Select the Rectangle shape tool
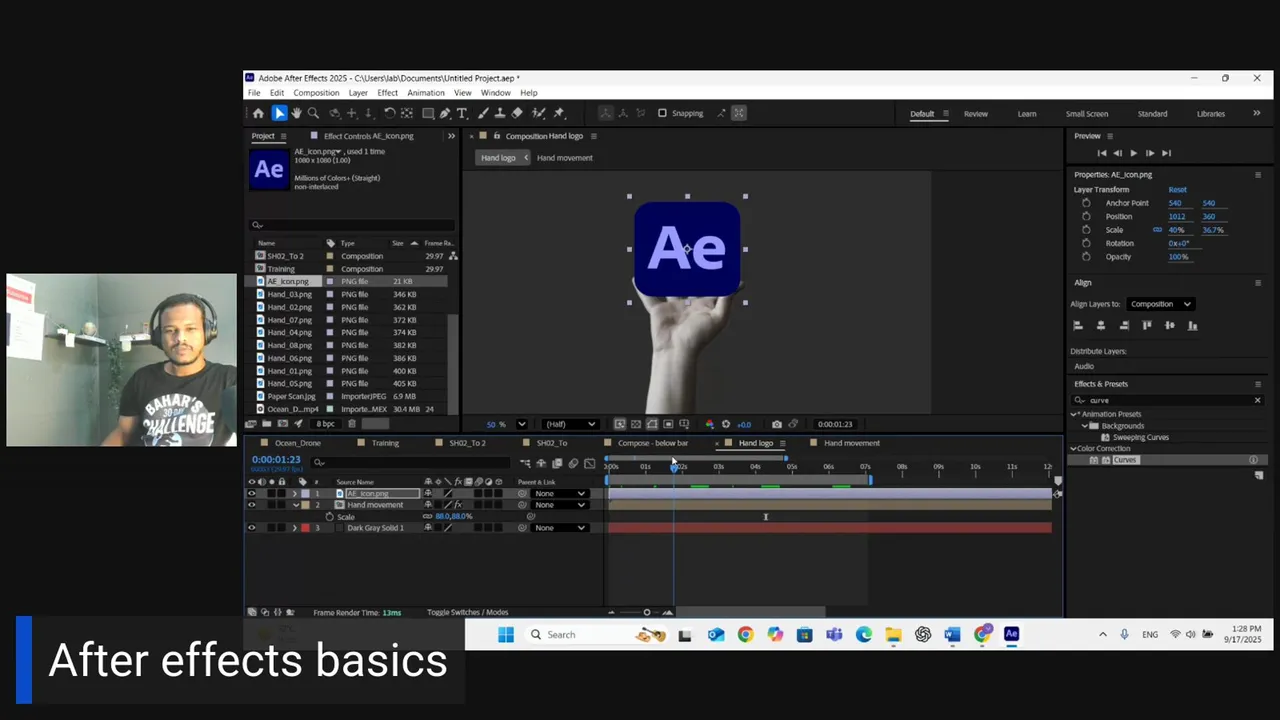 428,113
